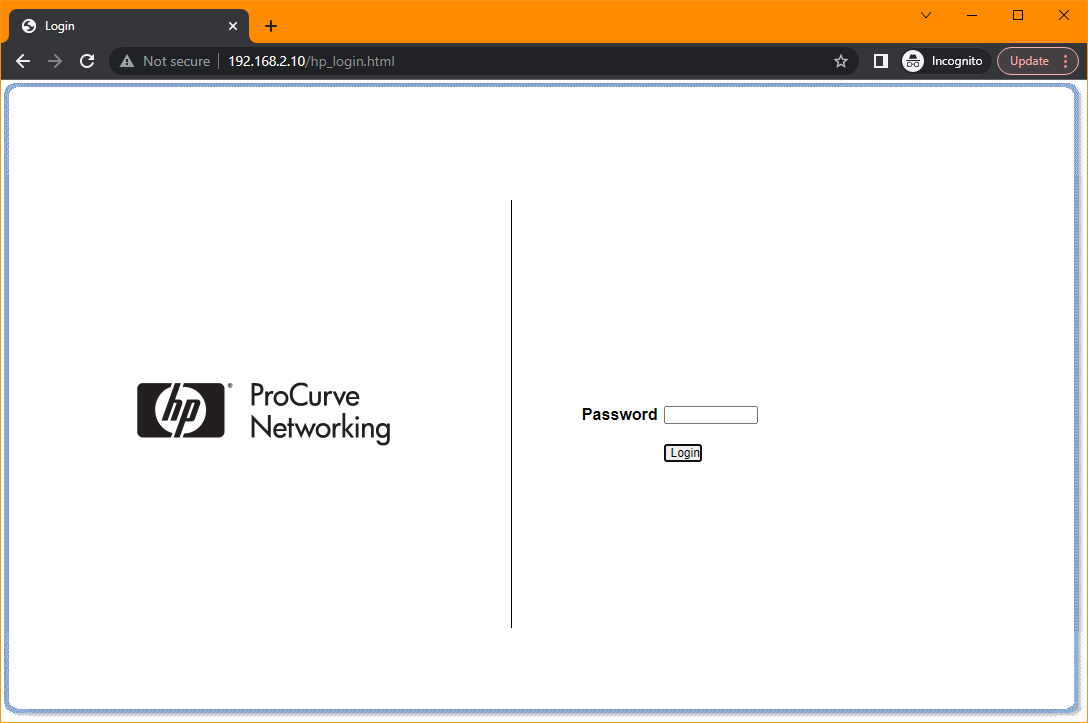This screenshot has width=1088, height=723.
Task: Click the HP logo image
Action: tap(181, 410)
